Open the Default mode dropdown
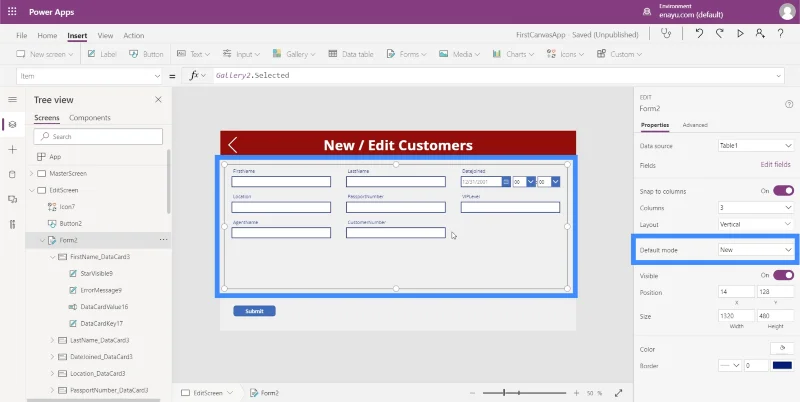This screenshot has height=402, width=800. pos(756,250)
